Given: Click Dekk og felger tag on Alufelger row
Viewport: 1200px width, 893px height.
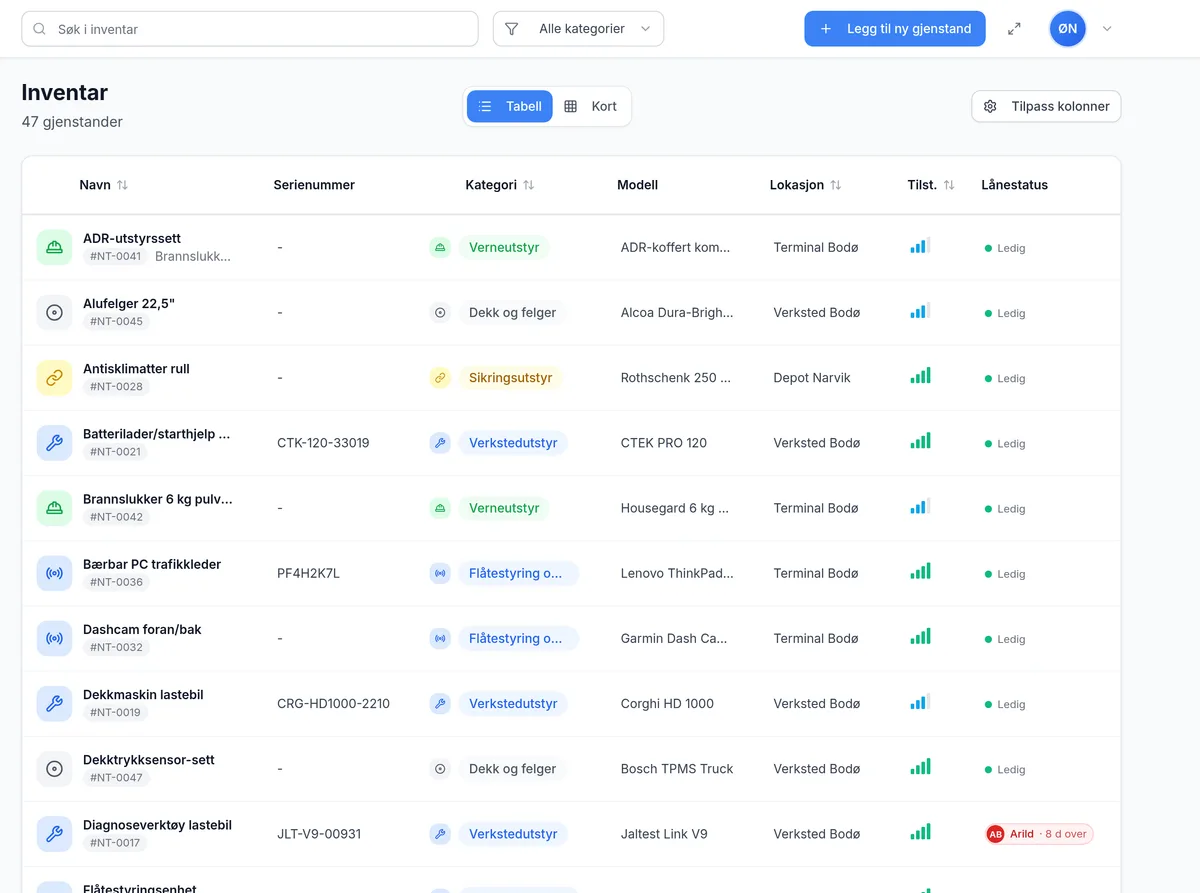Looking at the screenshot, I should click(512, 312).
